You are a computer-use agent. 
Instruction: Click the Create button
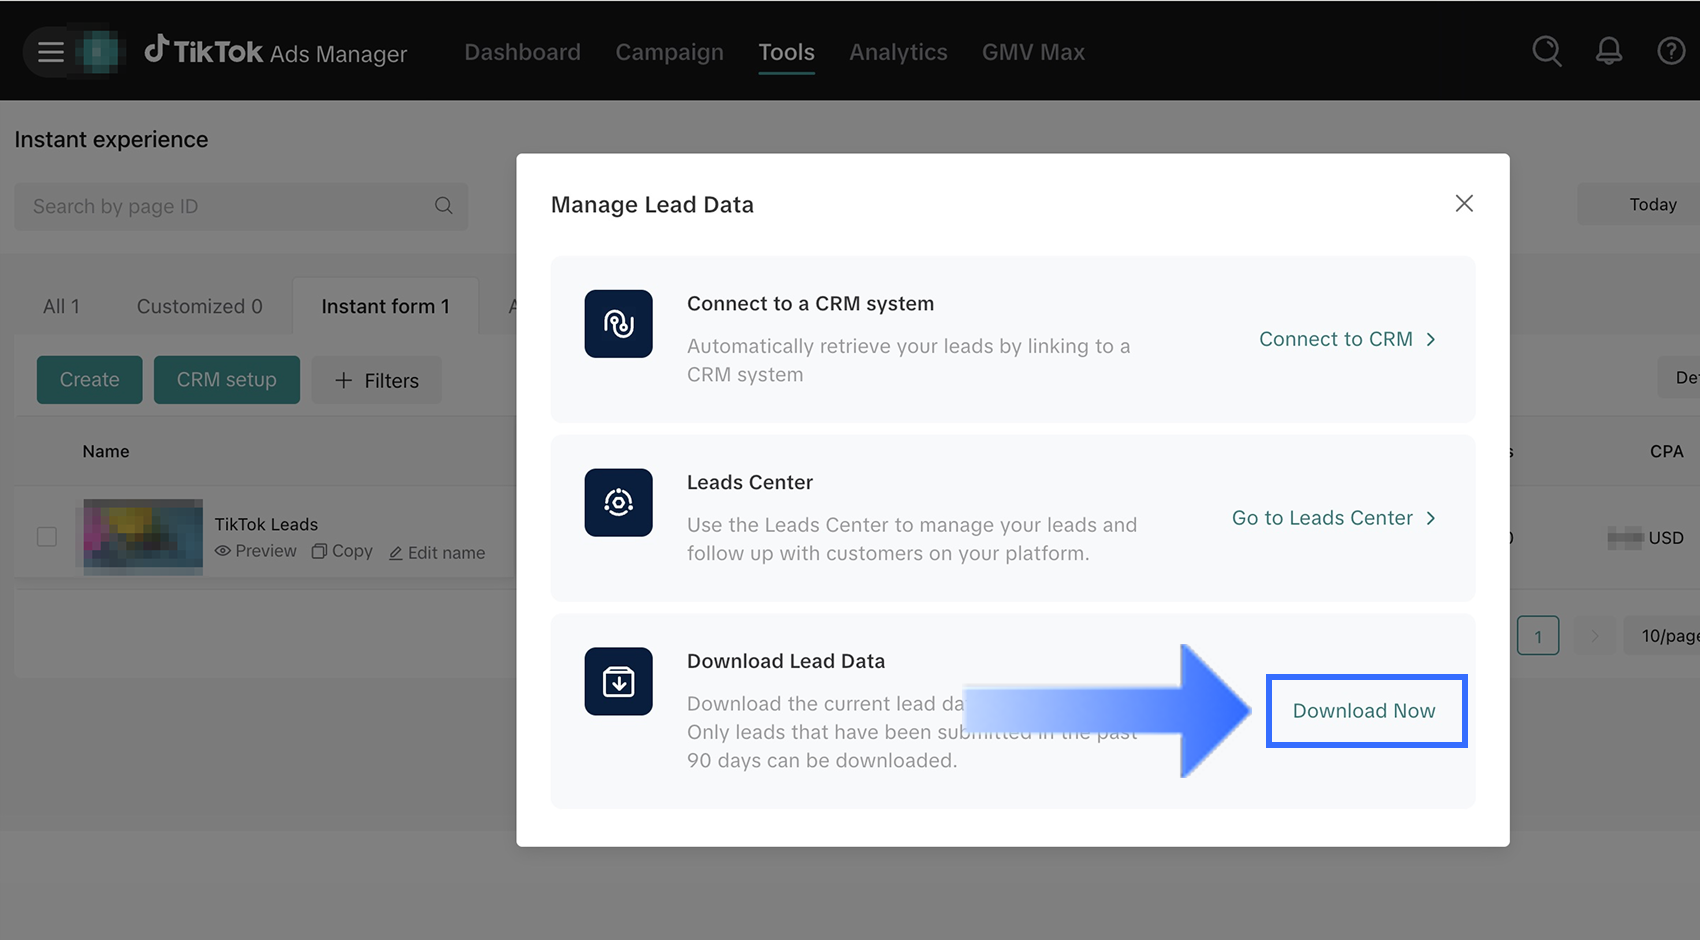pos(90,380)
